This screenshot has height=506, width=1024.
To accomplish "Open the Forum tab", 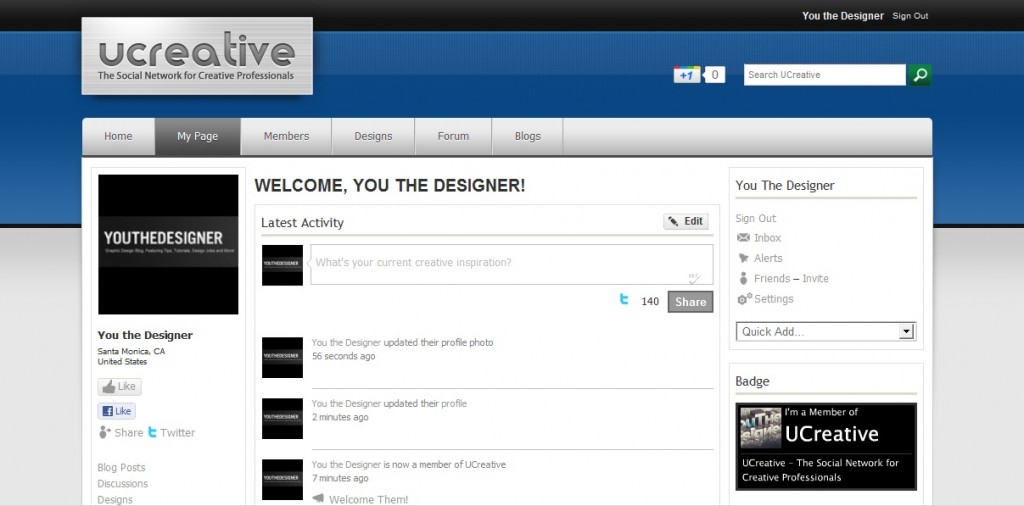I will pos(453,136).
